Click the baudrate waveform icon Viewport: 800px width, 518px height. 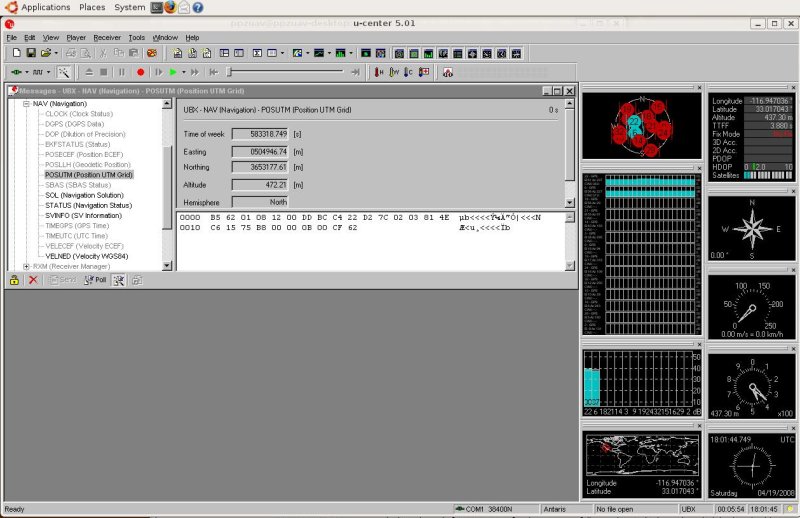click(38, 72)
